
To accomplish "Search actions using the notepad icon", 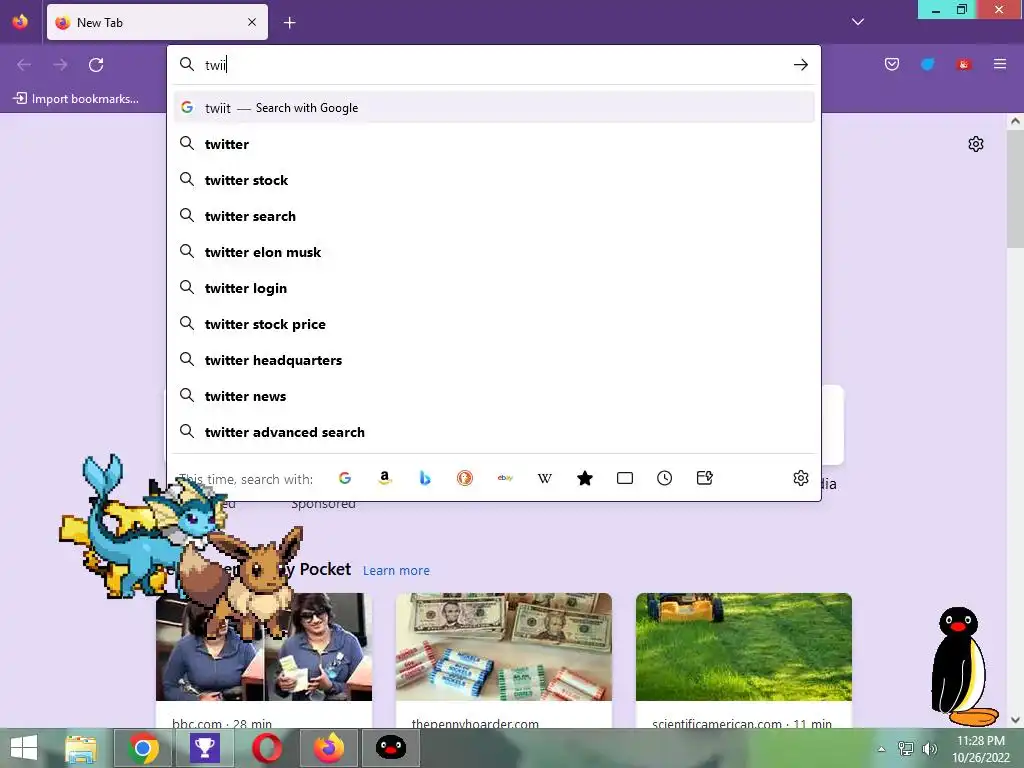I will click(705, 478).
